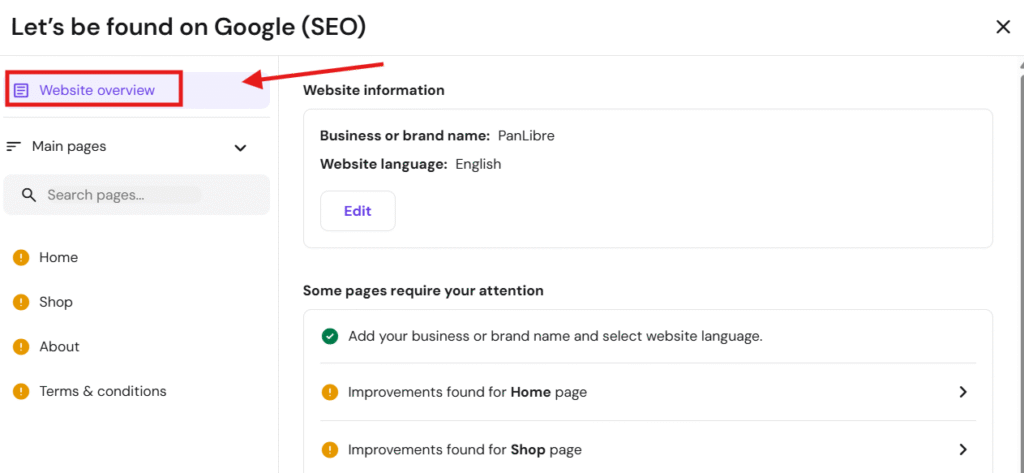Open Improvements found for Home page
This screenshot has height=473, width=1024.
coord(648,392)
